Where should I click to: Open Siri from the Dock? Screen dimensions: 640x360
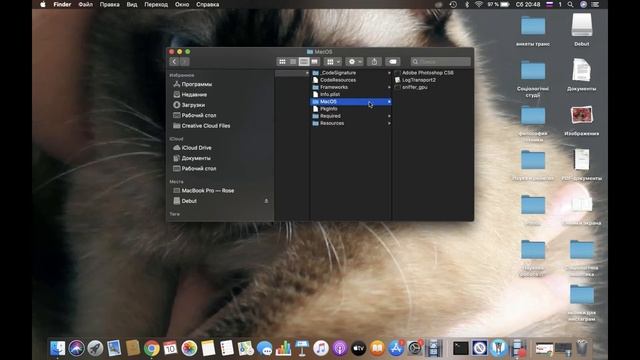pyautogui.click(x=76, y=349)
